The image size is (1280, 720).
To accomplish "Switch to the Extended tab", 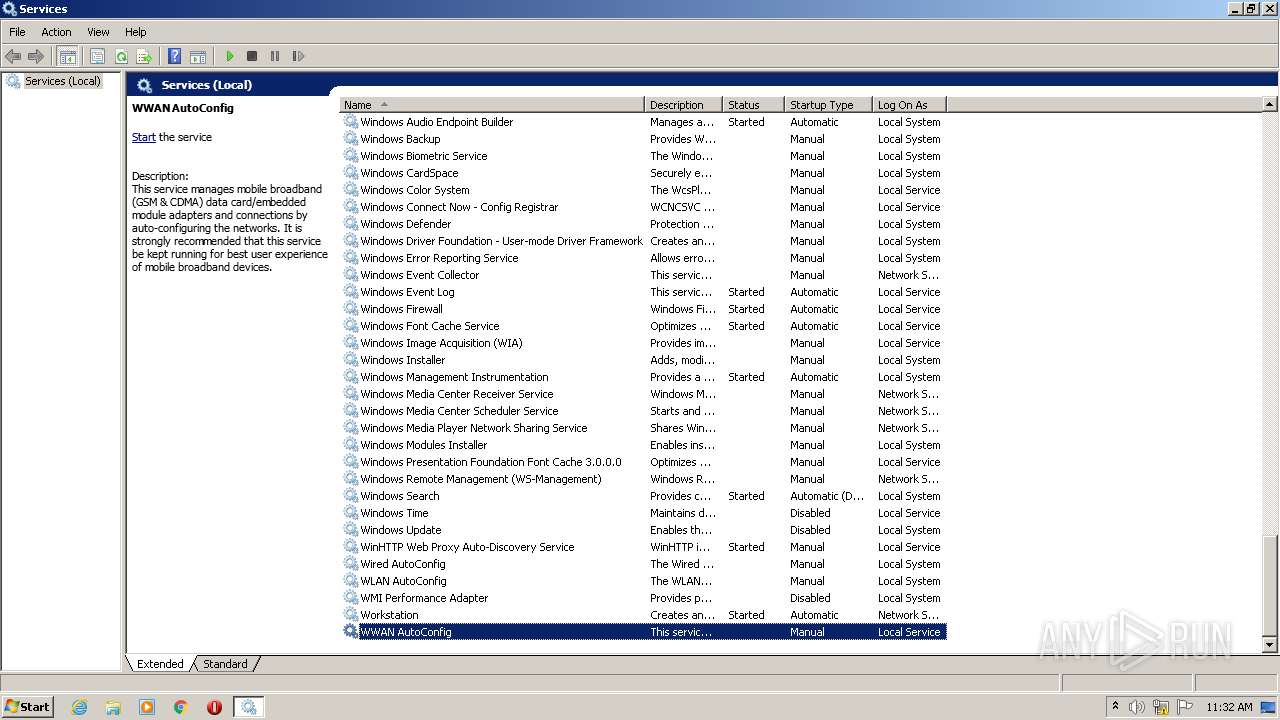I will 160,664.
